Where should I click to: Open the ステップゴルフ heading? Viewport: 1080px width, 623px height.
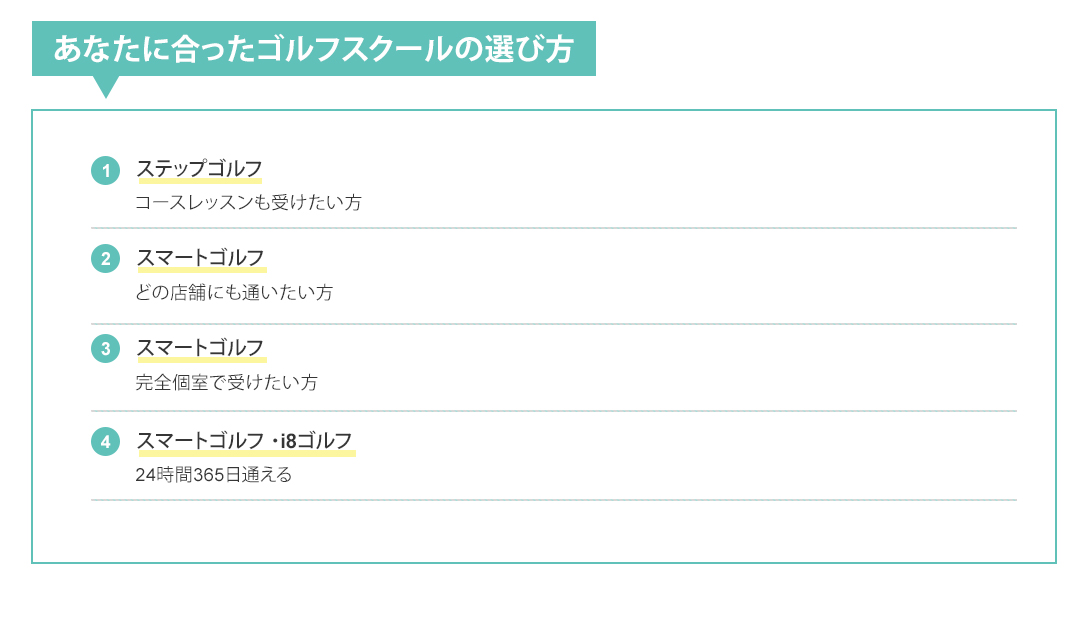click(x=199, y=168)
